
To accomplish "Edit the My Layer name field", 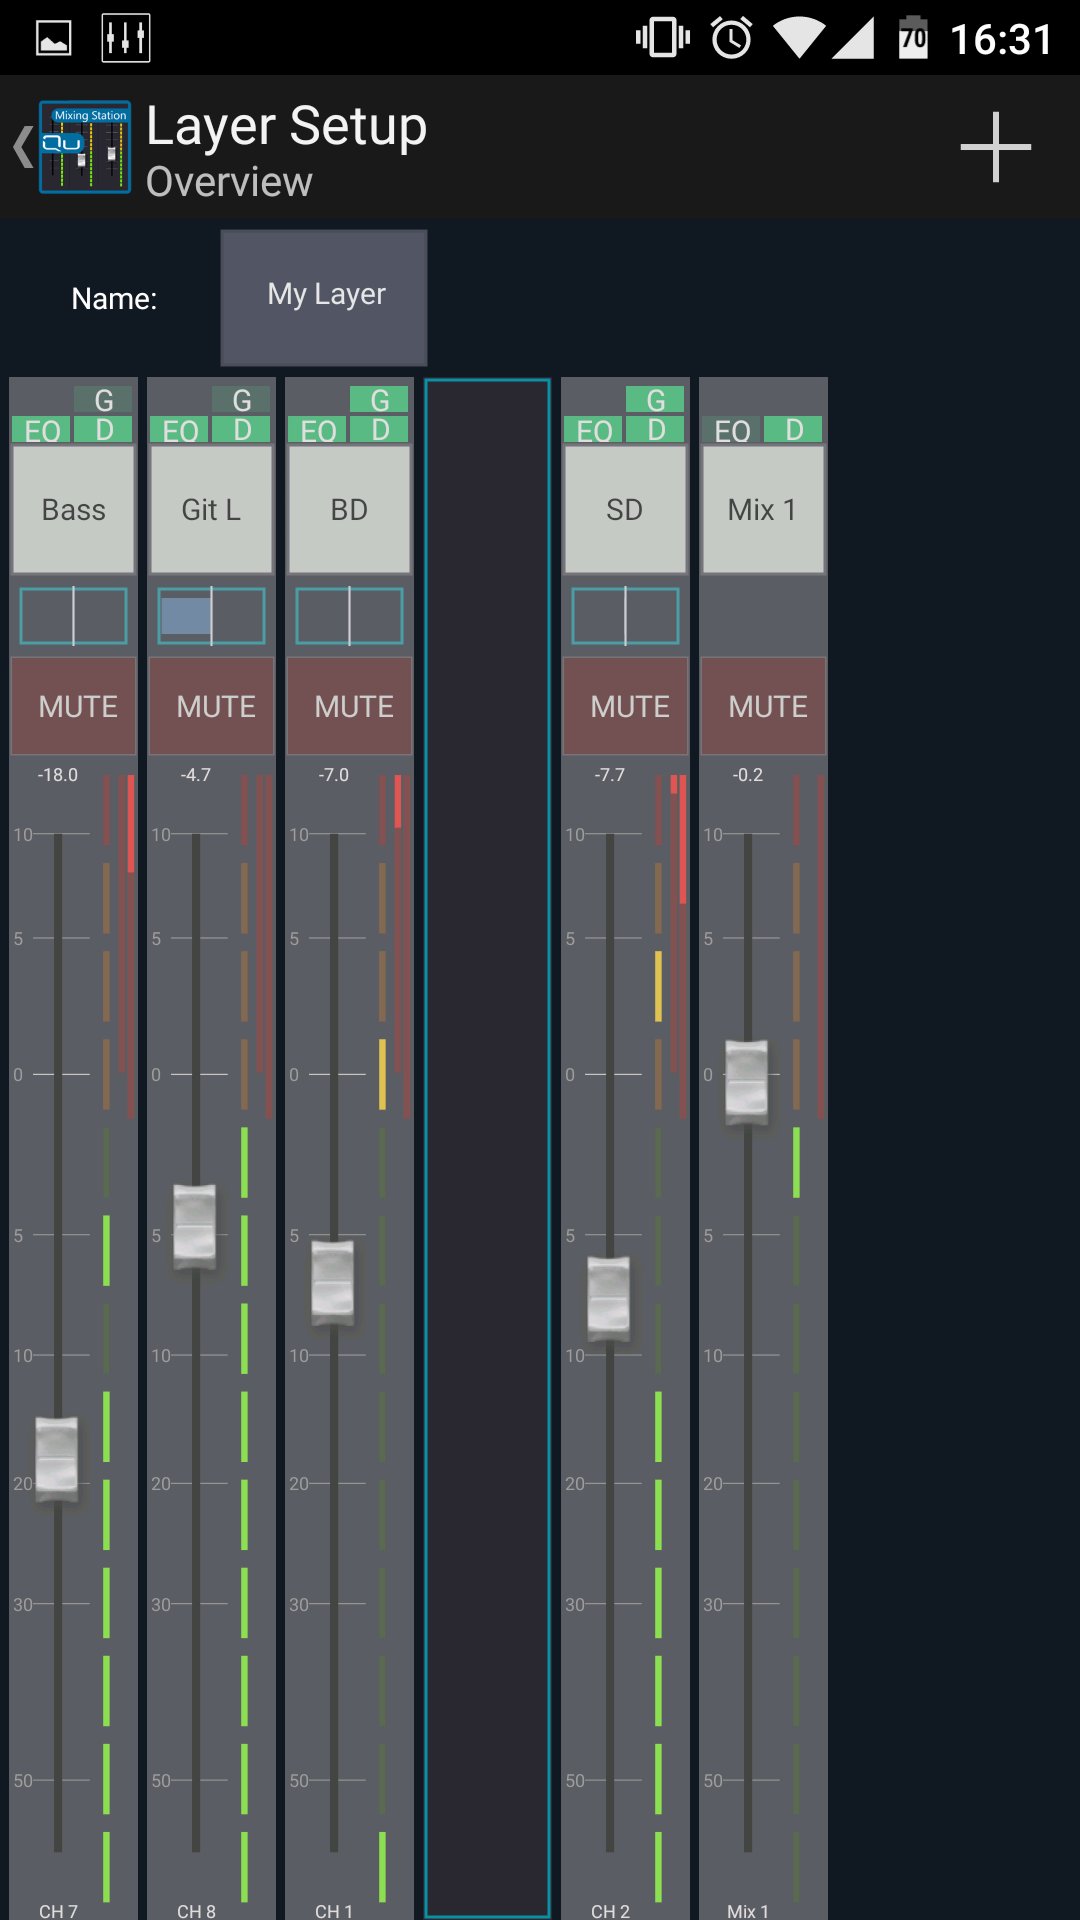I will point(324,297).
